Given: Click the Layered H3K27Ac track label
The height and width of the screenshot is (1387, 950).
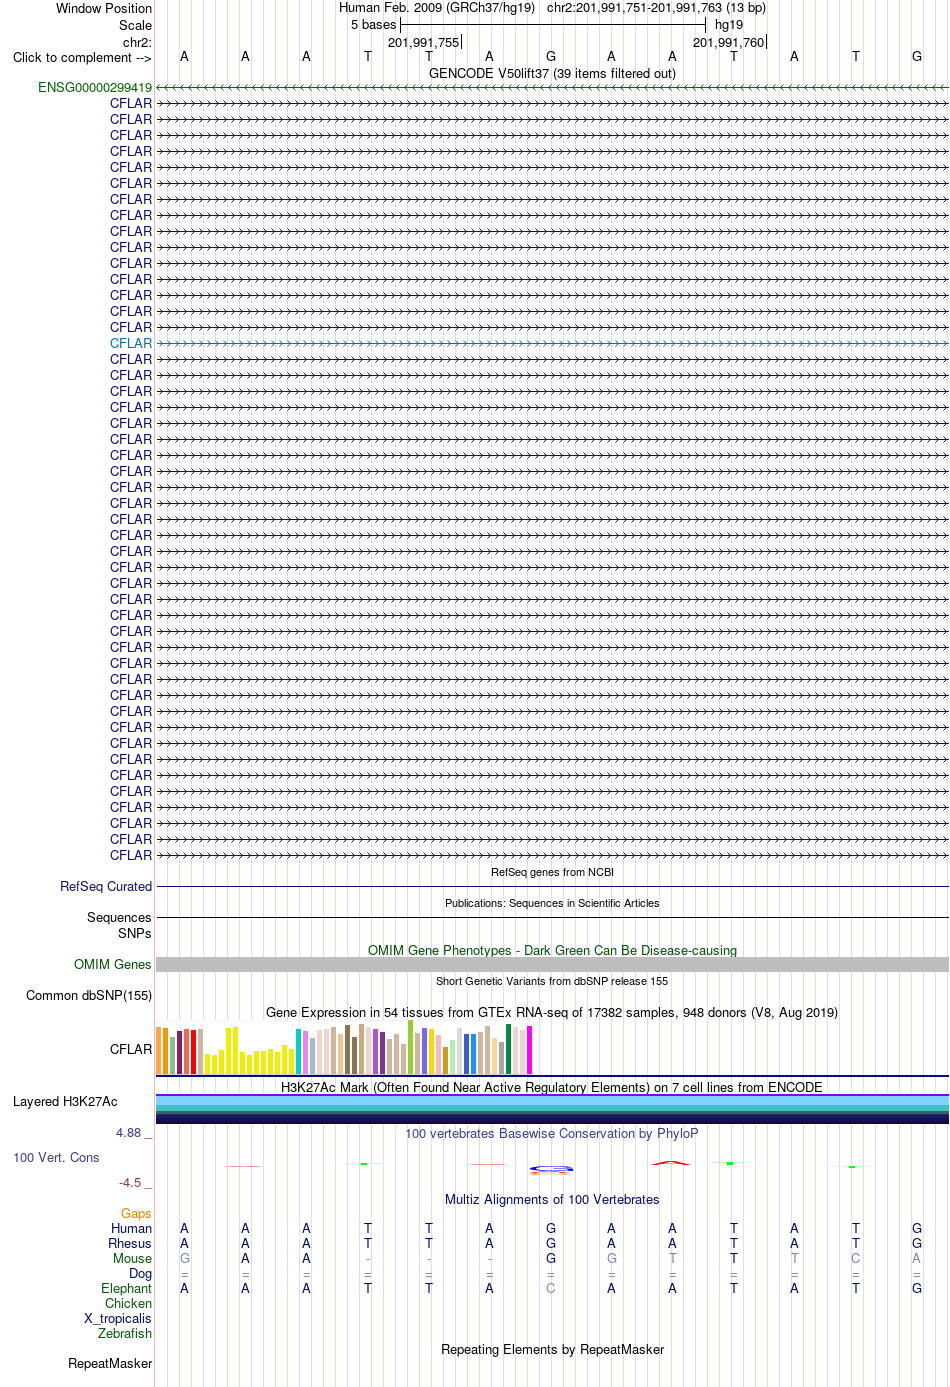Looking at the screenshot, I should pos(65,1101).
